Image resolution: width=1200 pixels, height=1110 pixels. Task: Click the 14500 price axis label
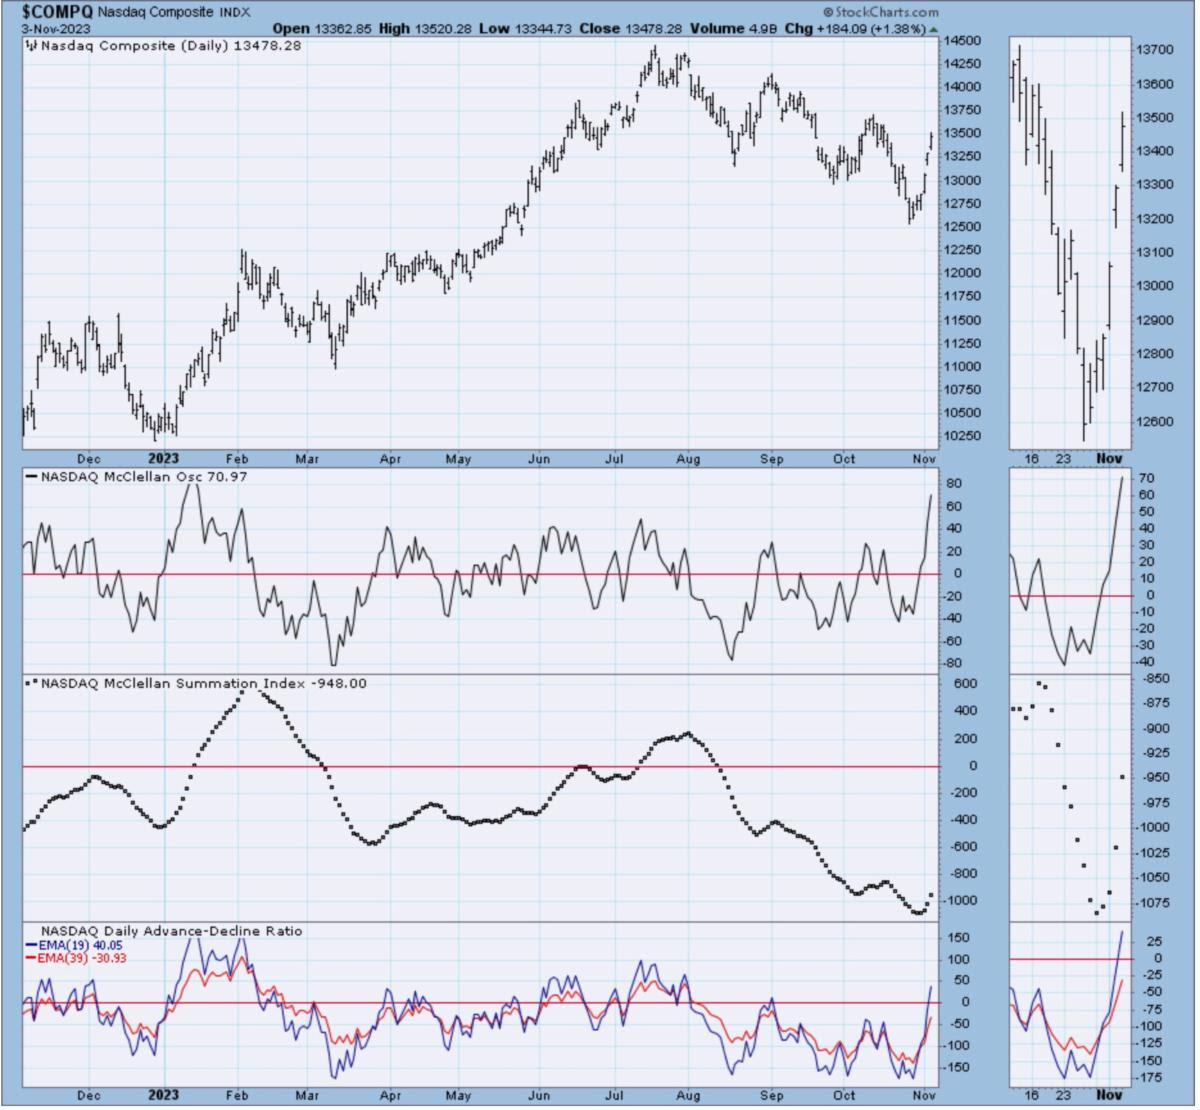(x=964, y=41)
